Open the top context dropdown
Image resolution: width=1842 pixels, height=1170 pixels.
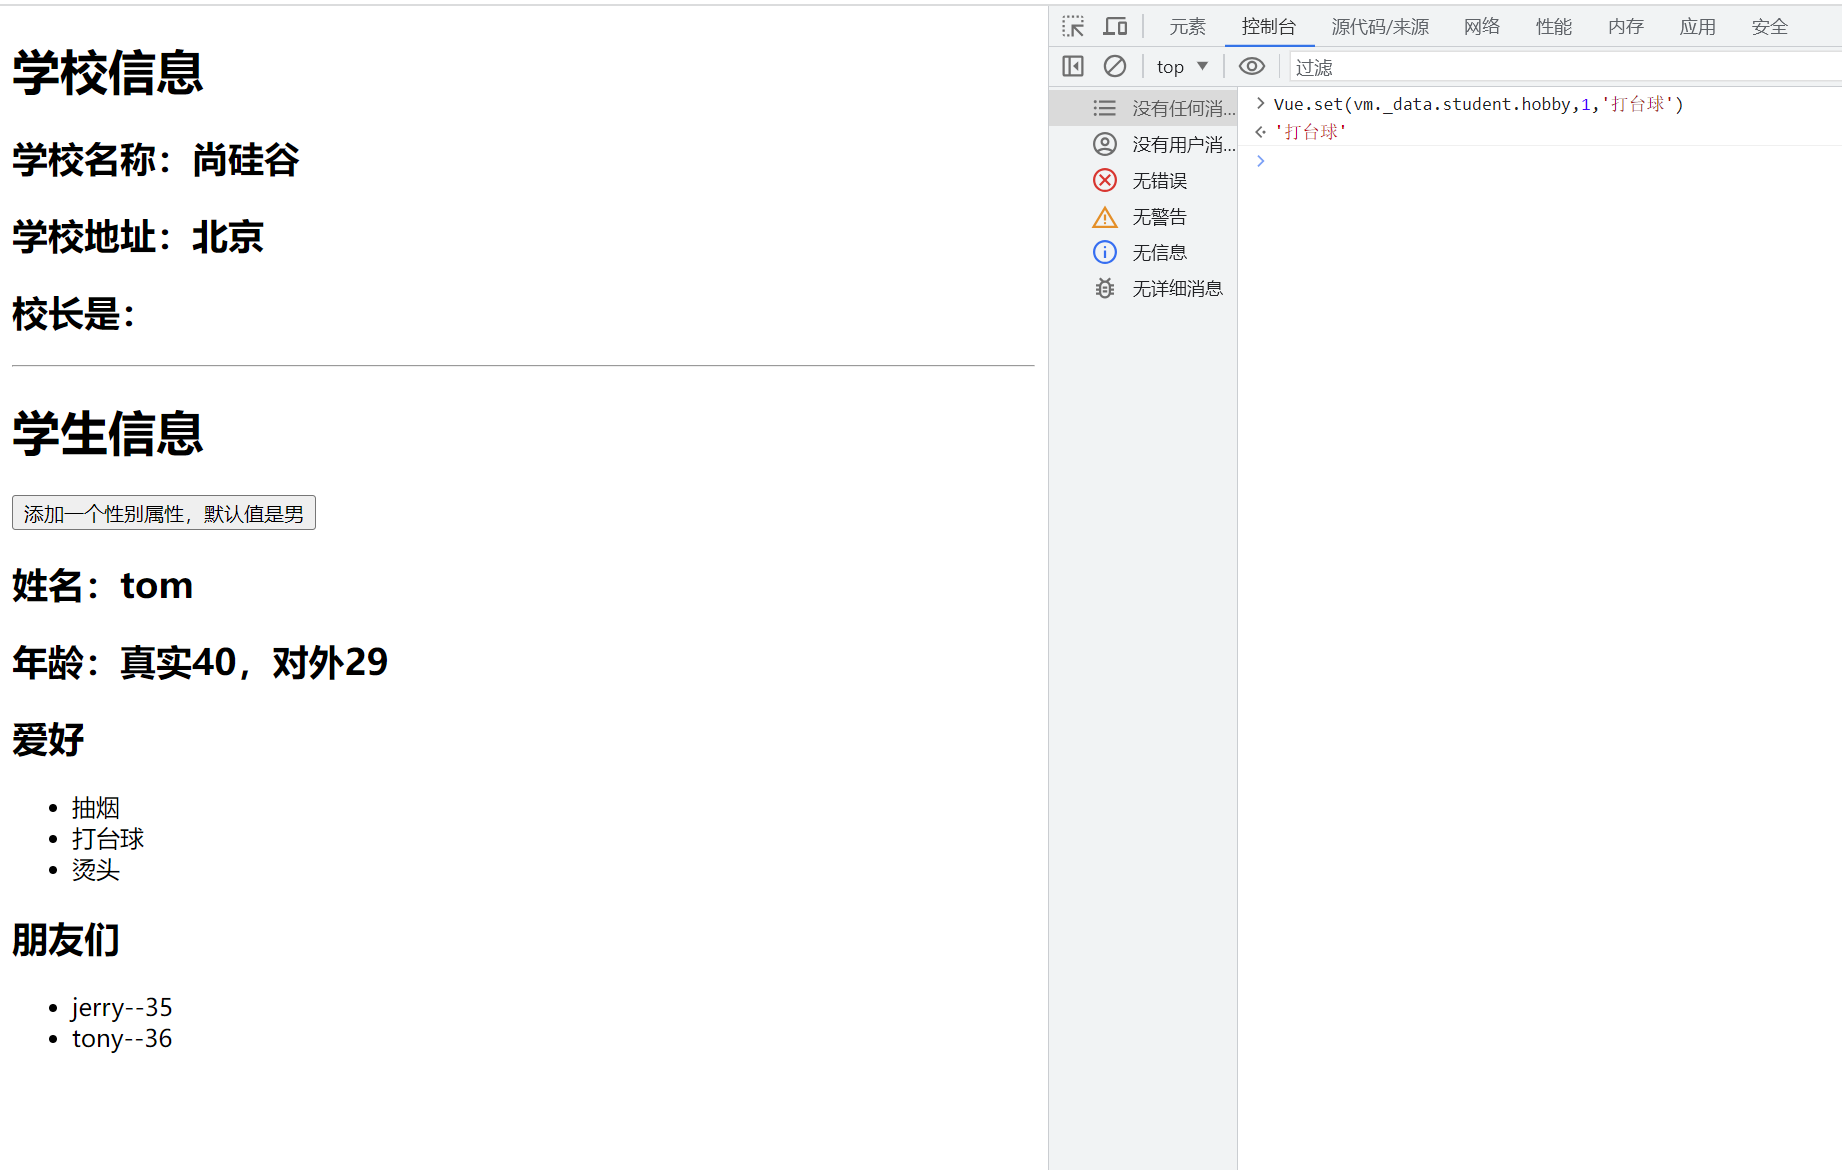1182,66
